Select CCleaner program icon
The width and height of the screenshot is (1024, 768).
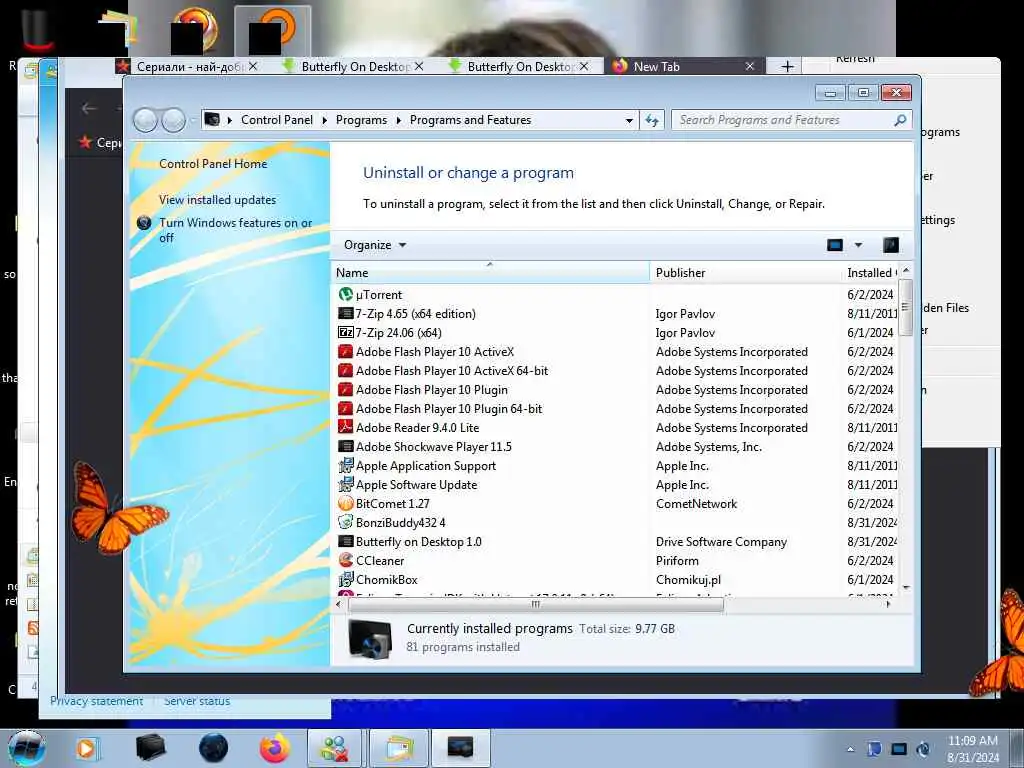345,560
